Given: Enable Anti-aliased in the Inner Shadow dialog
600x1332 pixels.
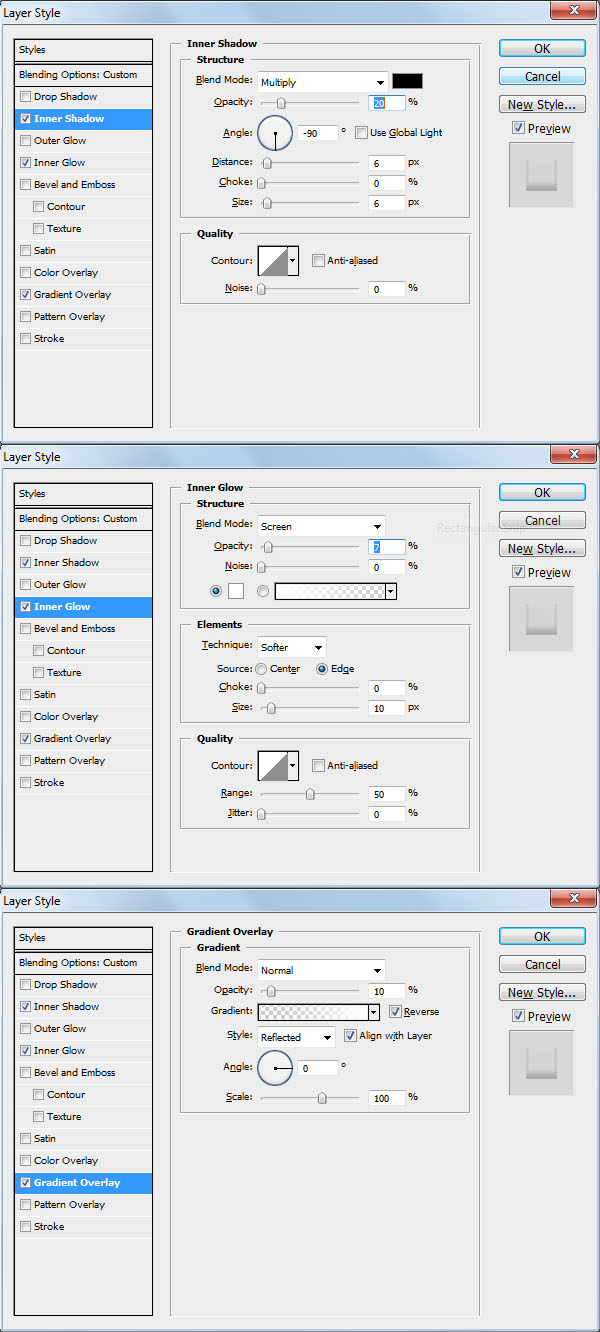Looking at the screenshot, I should tap(318, 261).
